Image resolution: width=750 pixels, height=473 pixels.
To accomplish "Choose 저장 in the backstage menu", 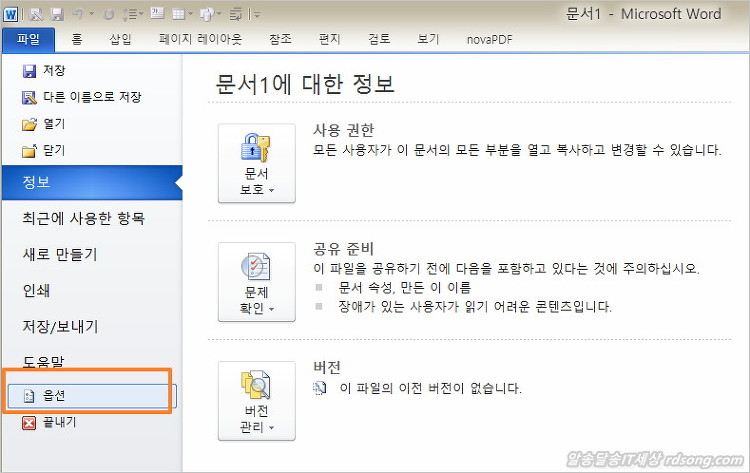I will tap(54, 71).
